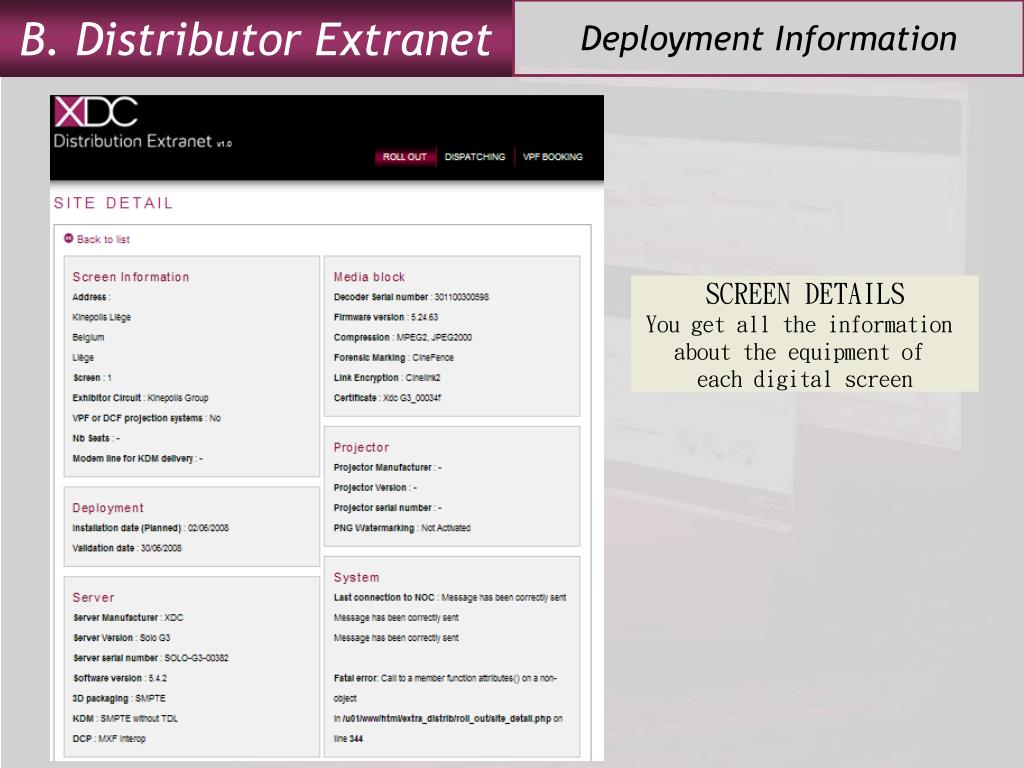Click the SCREEN DETAILS callout heading
The width and height of the screenshot is (1024, 768).
point(805,294)
